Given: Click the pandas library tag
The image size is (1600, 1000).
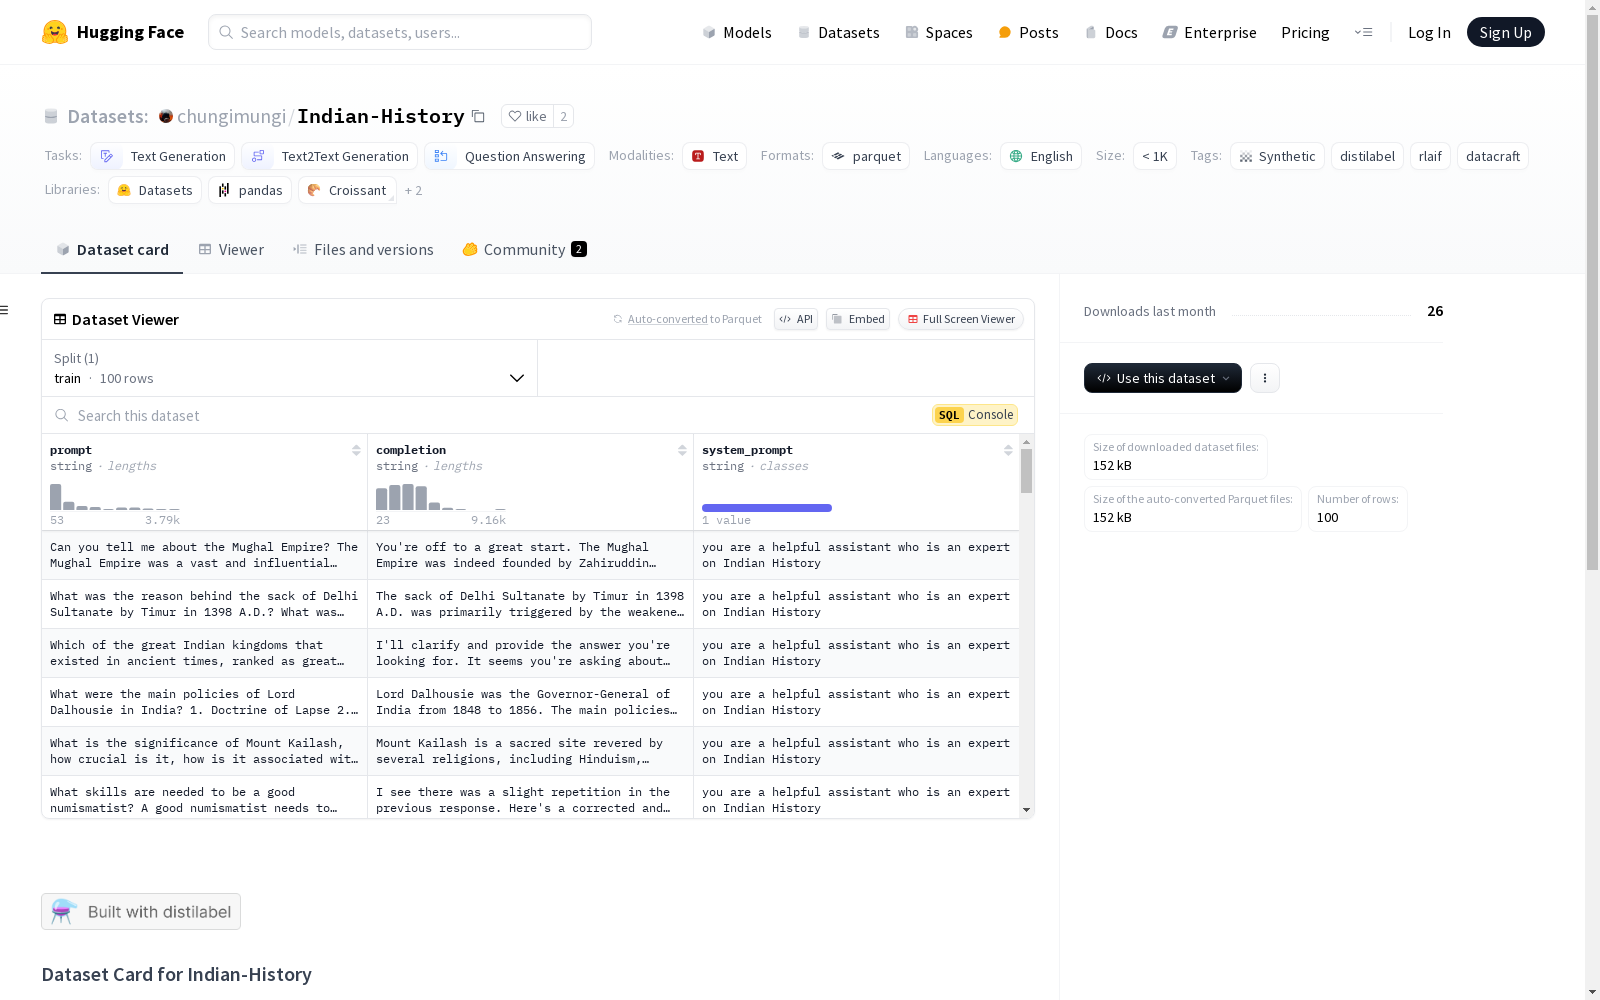Looking at the screenshot, I should [x=250, y=190].
